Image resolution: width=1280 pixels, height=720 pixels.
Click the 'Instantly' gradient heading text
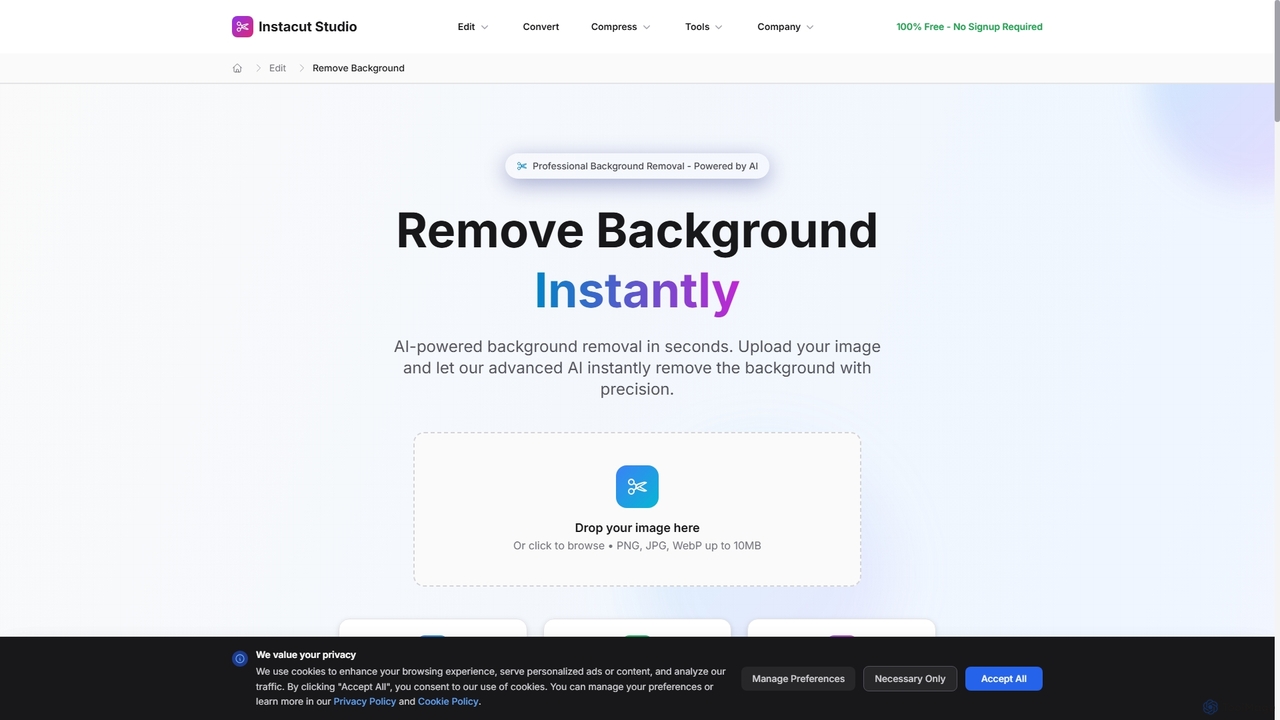(637, 290)
